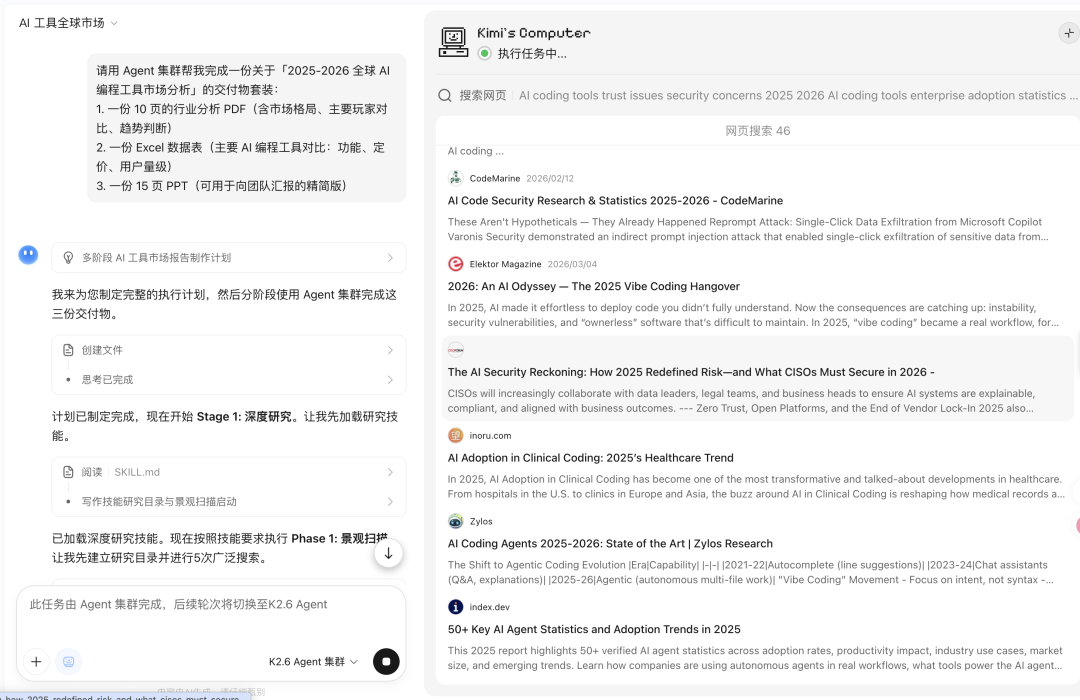Click the index.dev source name
This screenshot has height=700, width=1080.
pos(490,607)
